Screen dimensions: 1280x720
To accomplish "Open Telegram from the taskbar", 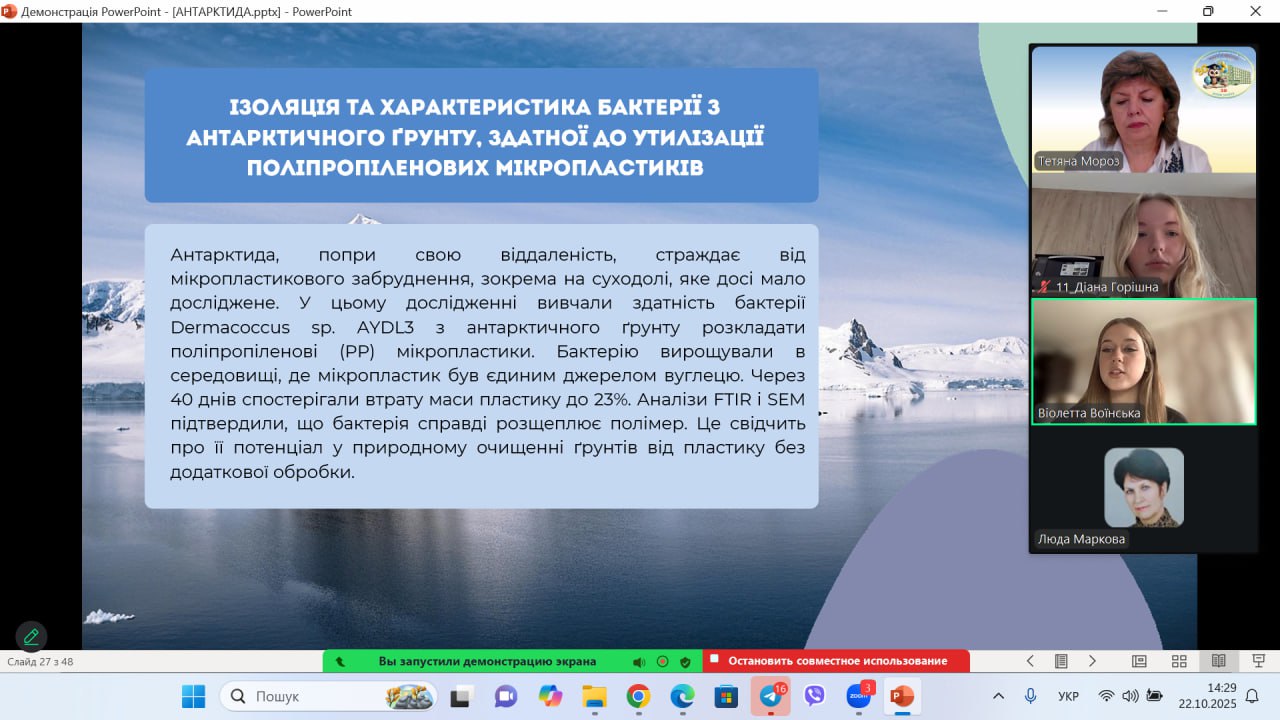I will coord(771,696).
